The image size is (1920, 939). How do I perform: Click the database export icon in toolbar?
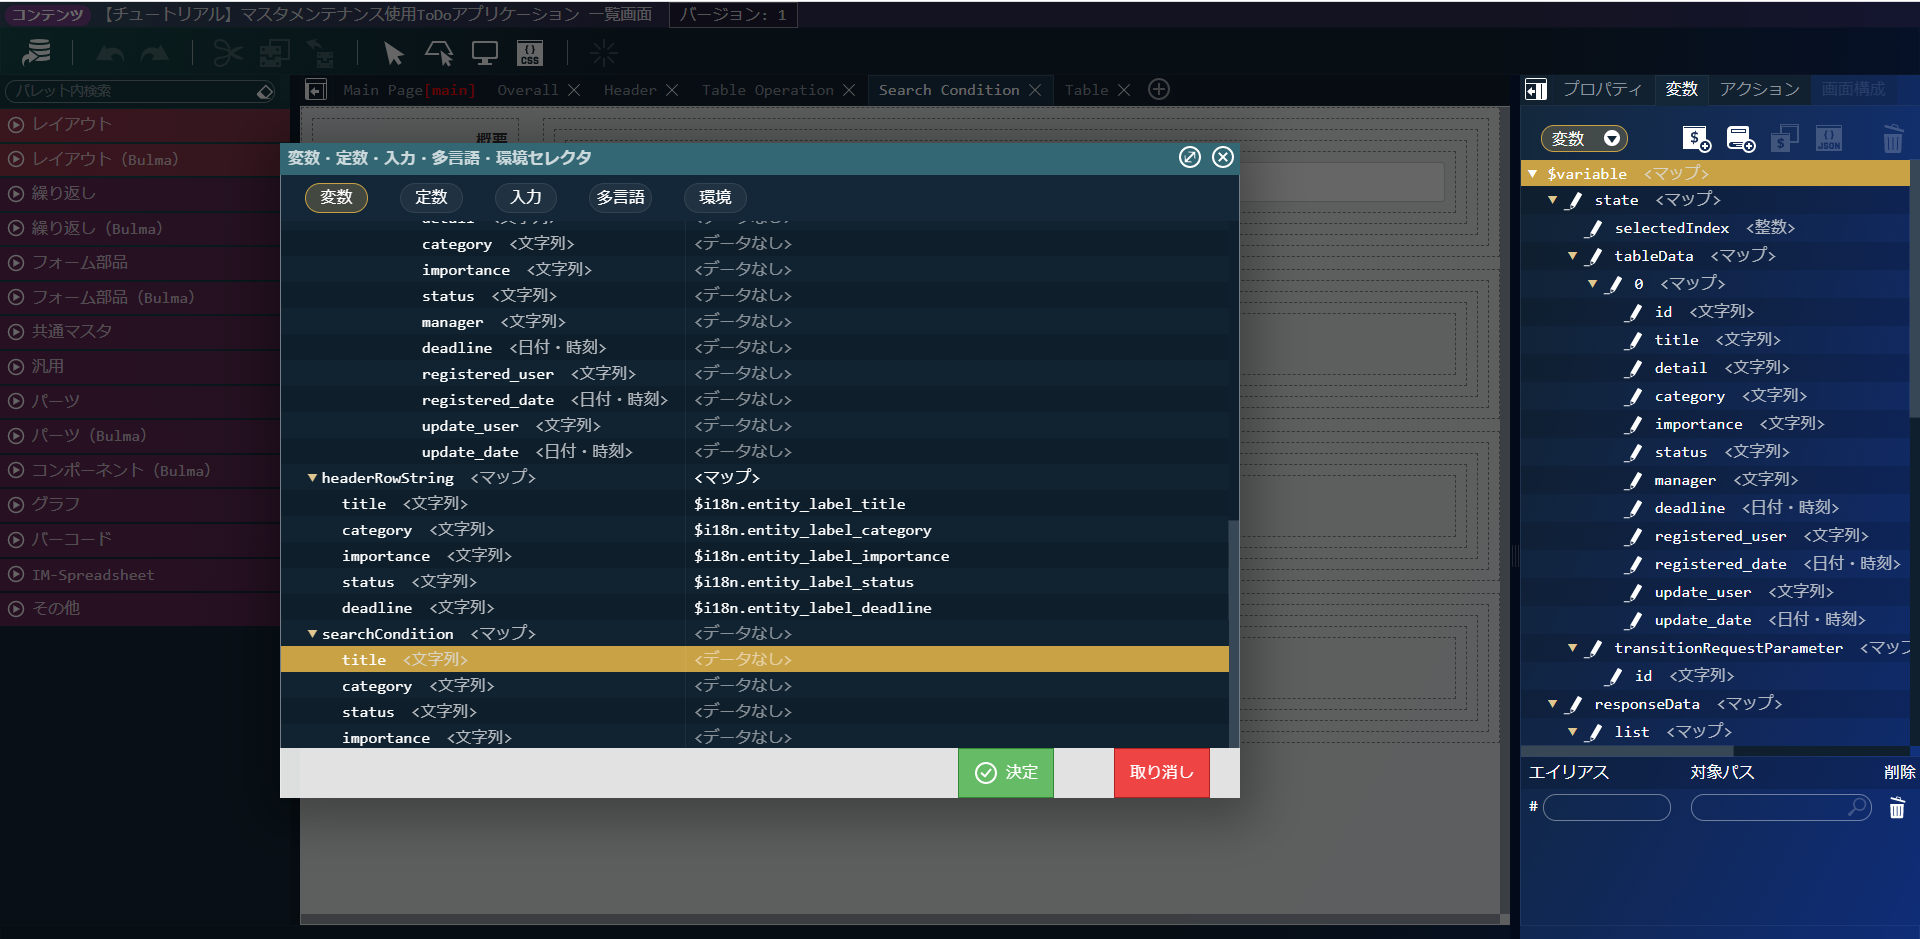click(37, 52)
